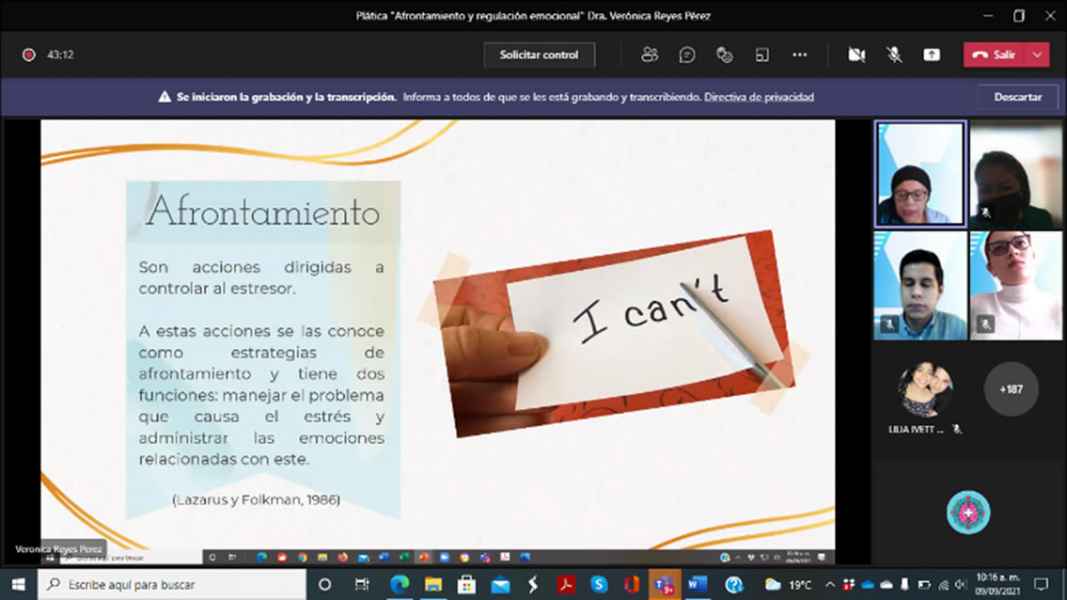The image size is (1067, 600).
Task: Leave the meeting with Salir
Action: click(x=994, y=55)
